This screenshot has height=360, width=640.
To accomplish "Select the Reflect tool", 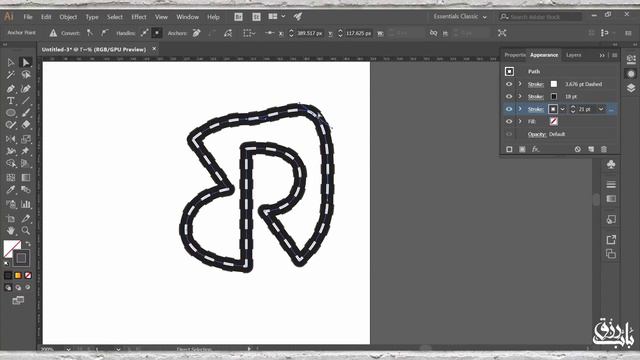I will 11,139.
